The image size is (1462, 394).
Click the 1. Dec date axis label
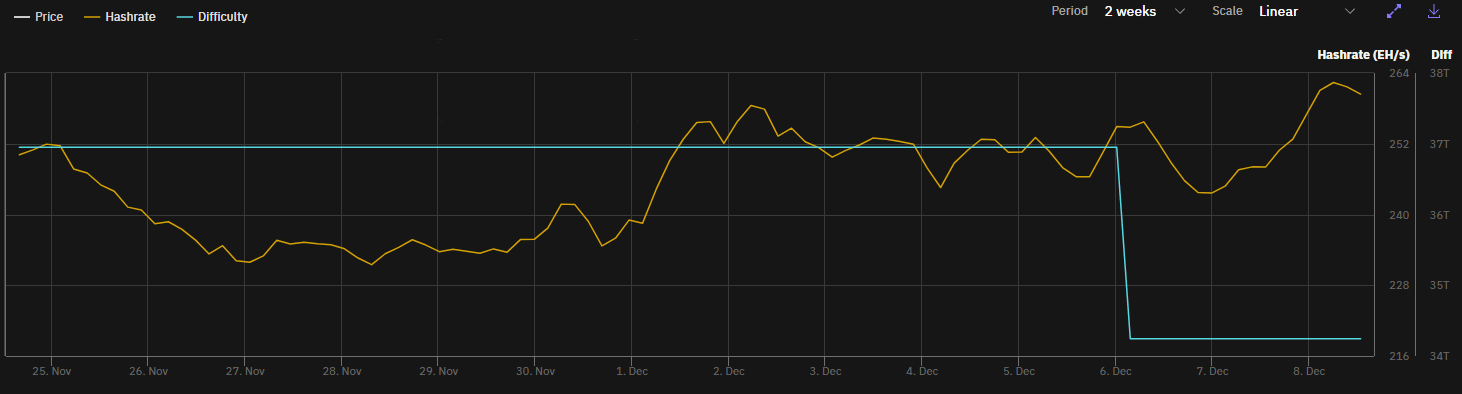[631, 372]
